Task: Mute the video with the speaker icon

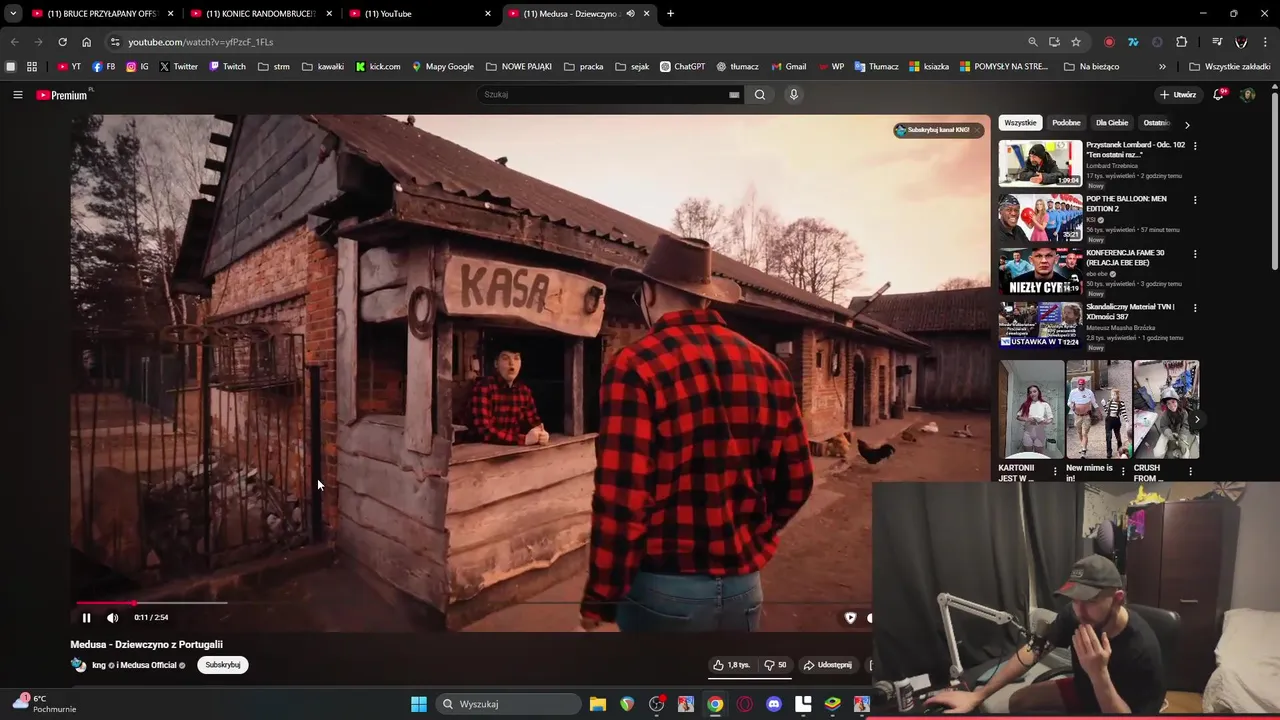Action: pyautogui.click(x=112, y=618)
